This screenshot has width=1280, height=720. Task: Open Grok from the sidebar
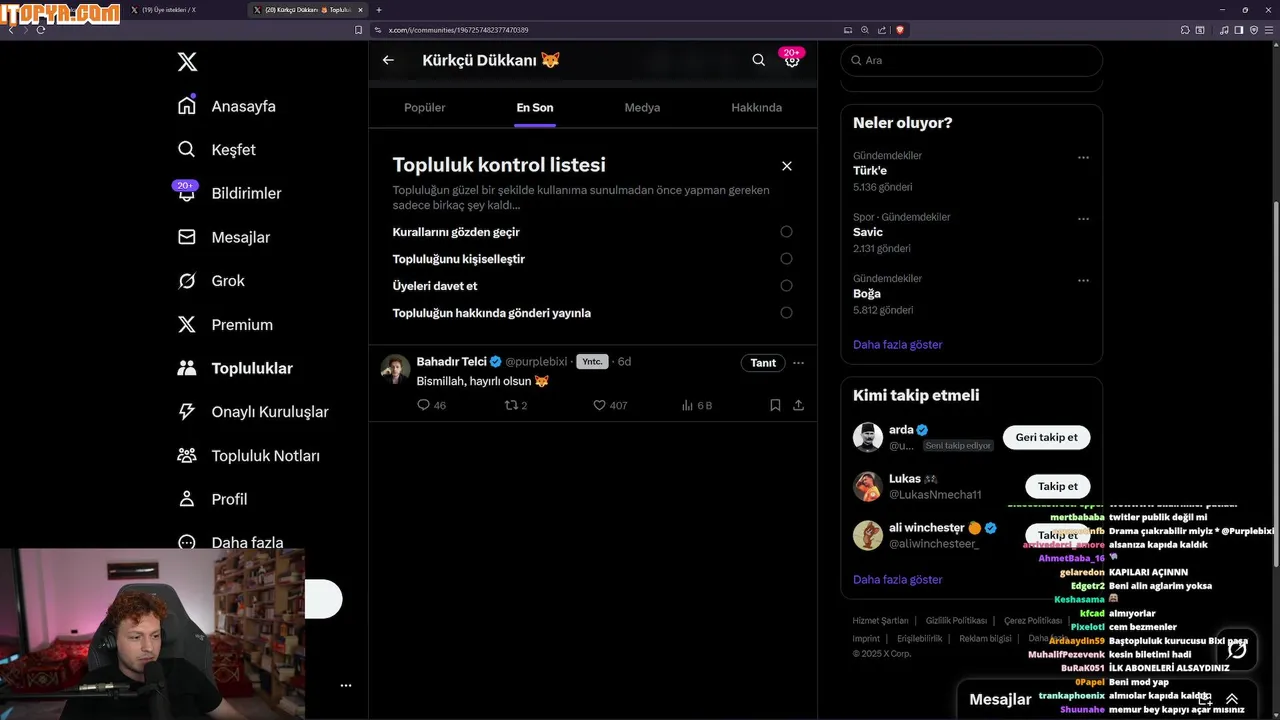(211, 281)
